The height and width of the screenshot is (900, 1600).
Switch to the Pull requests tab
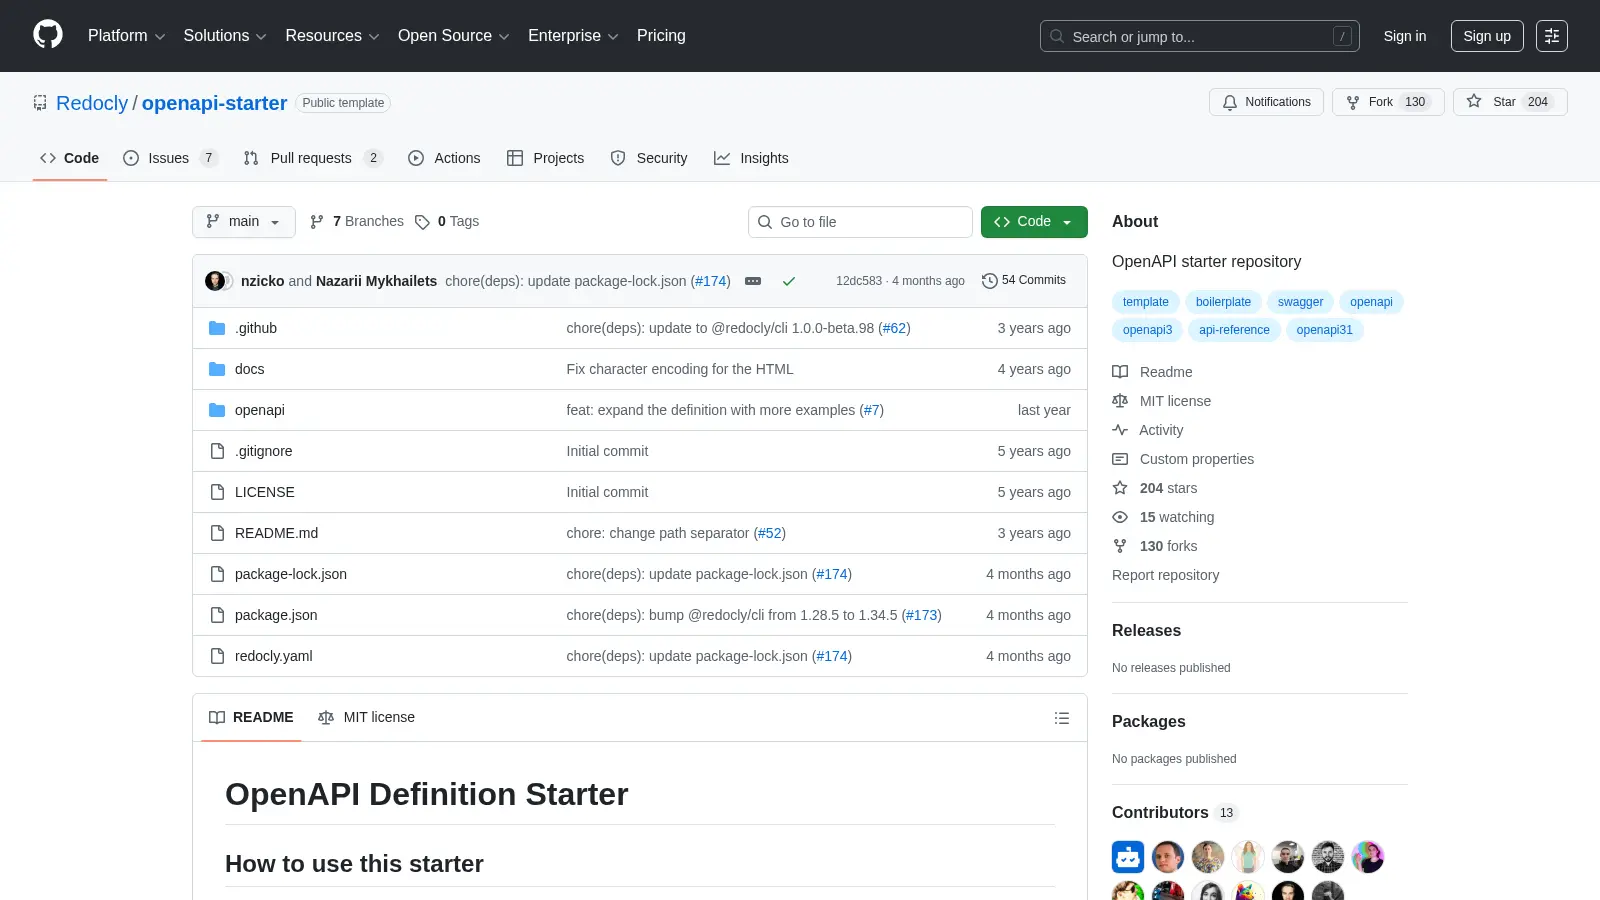tap(313, 158)
